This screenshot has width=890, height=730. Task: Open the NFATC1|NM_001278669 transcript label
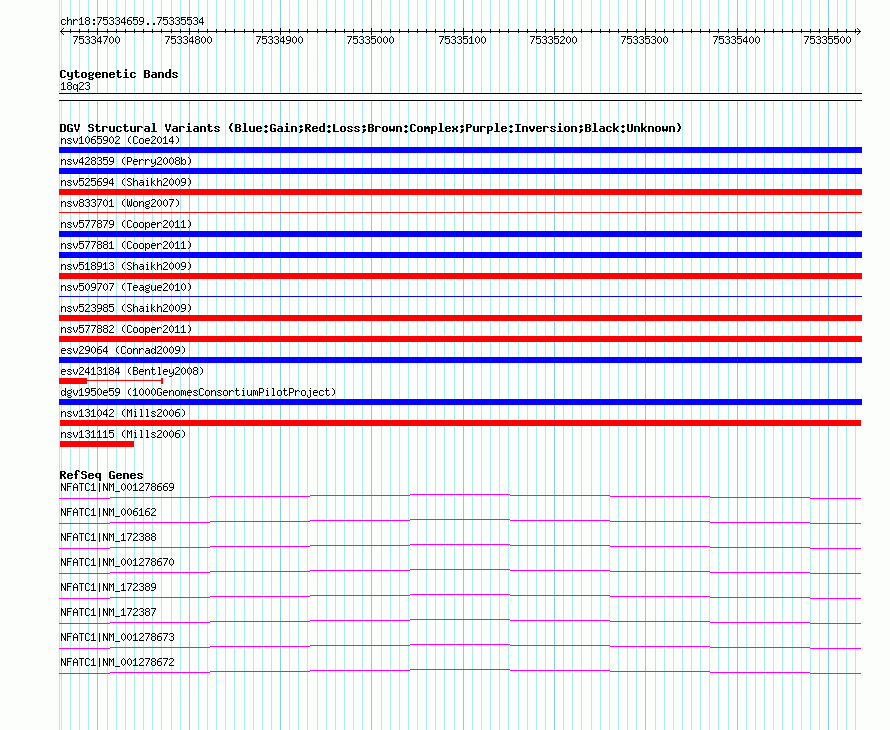[117, 488]
